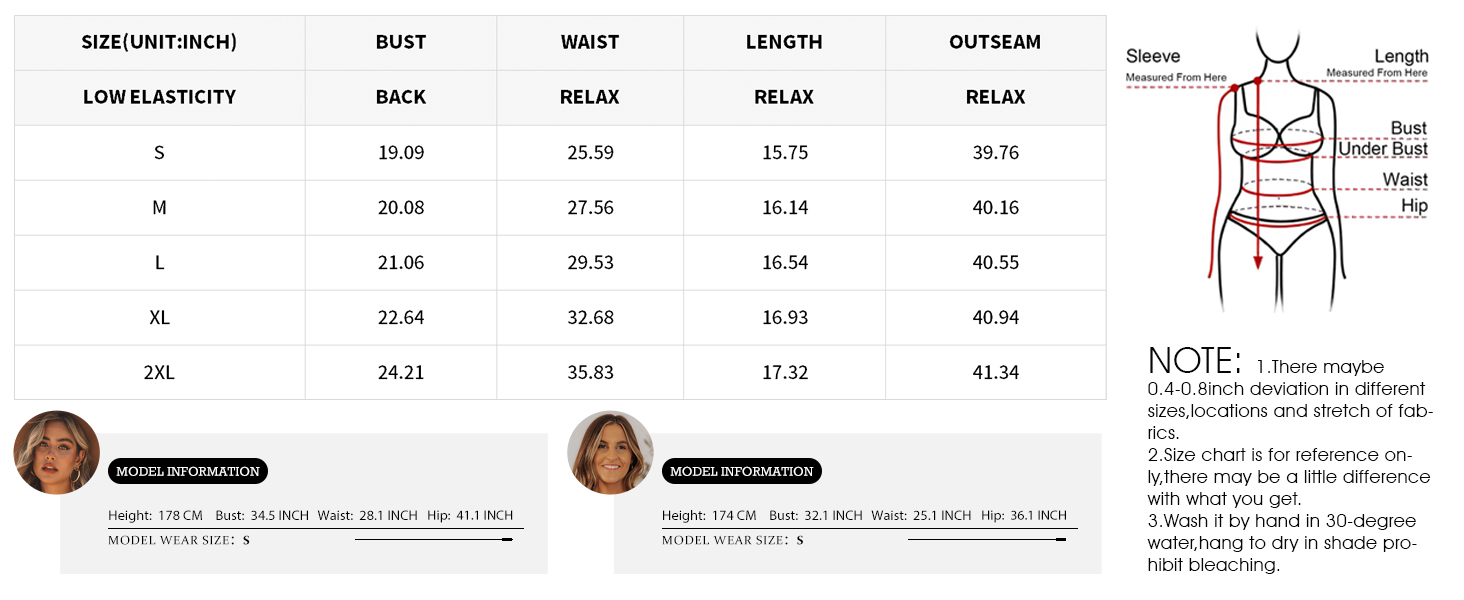Choose the S size row label
This screenshot has width=1464, height=600.
pyautogui.click(x=159, y=153)
